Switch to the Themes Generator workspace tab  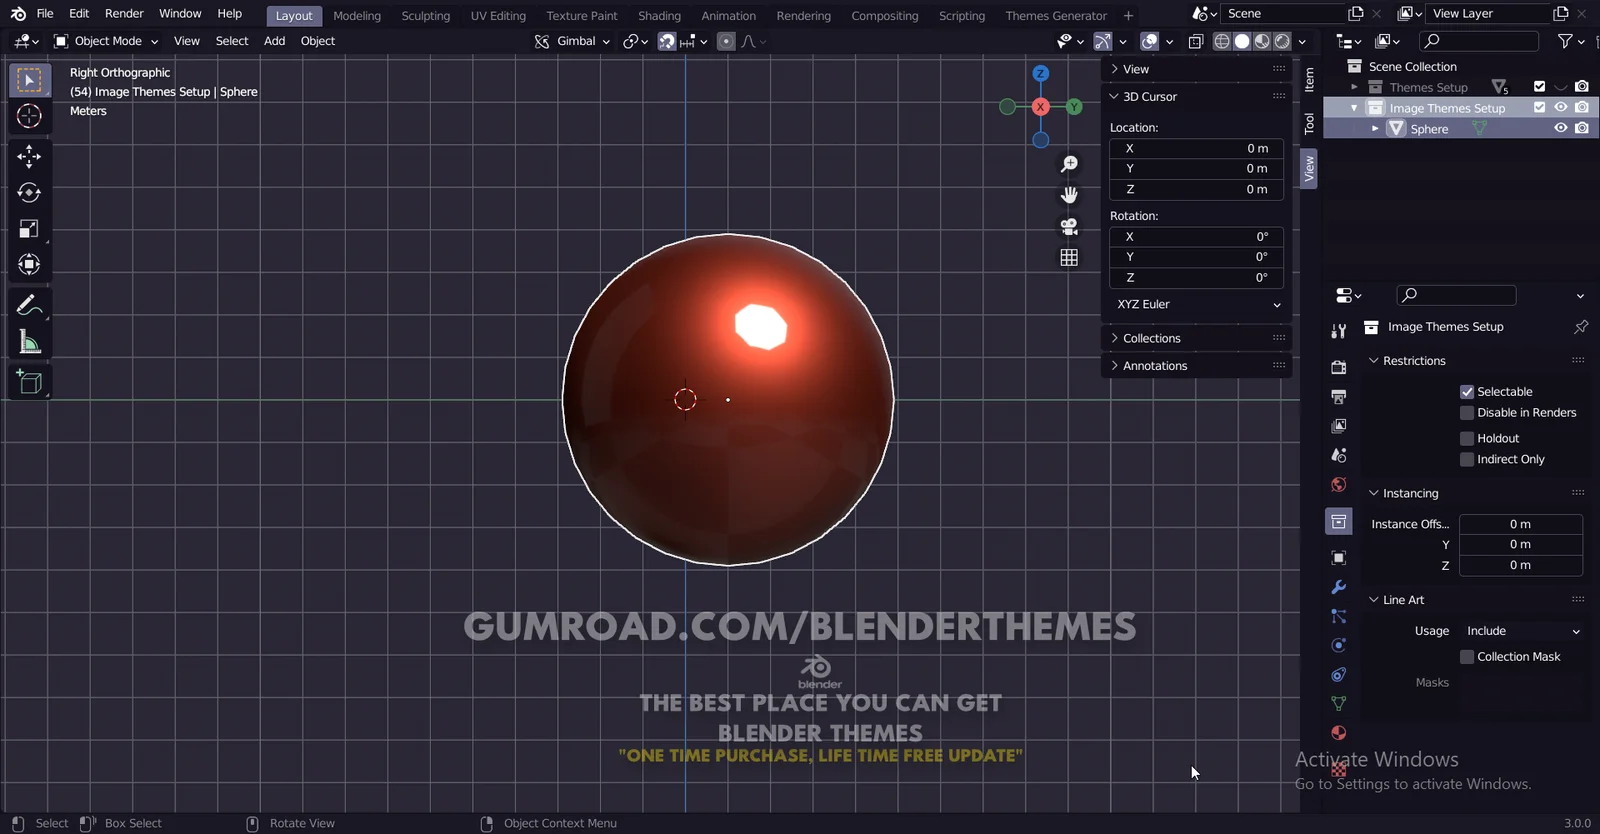coord(1056,16)
